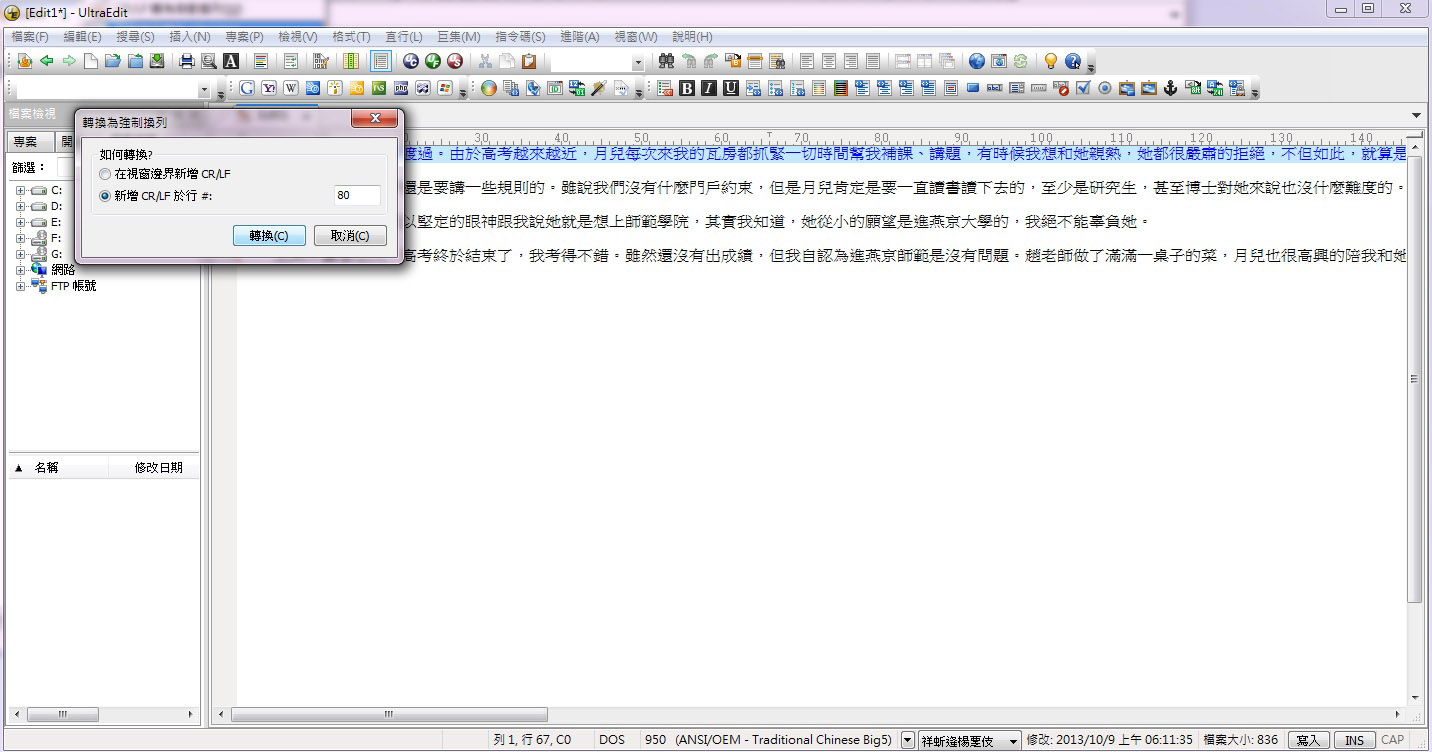This screenshot has height=752, width=1432.
Task: Click the Print printer icon
Action: [x=186, y=61]
